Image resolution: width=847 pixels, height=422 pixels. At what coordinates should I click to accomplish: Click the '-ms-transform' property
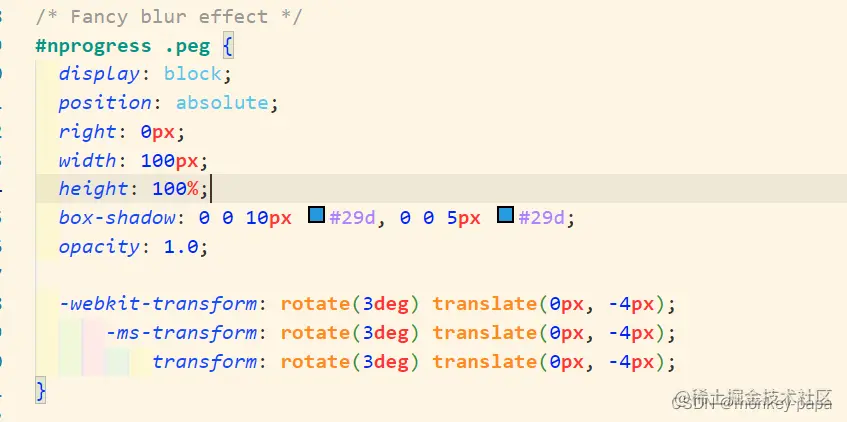[x=182, y=333]
